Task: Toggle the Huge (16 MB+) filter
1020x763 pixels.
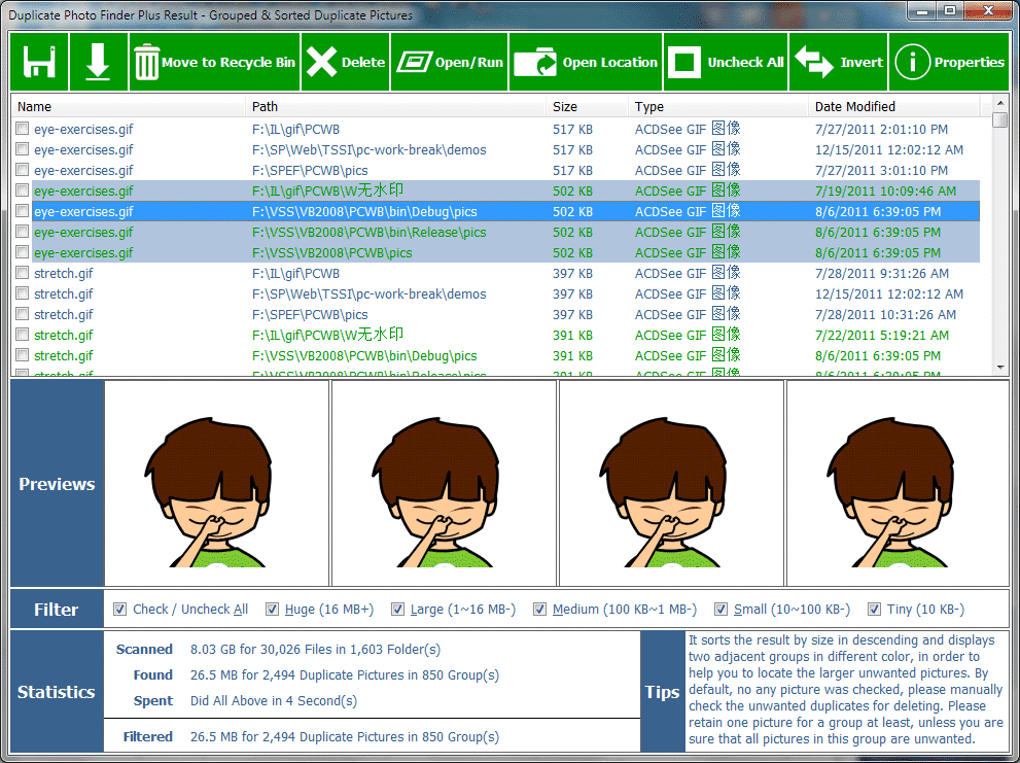Action: 272,609
